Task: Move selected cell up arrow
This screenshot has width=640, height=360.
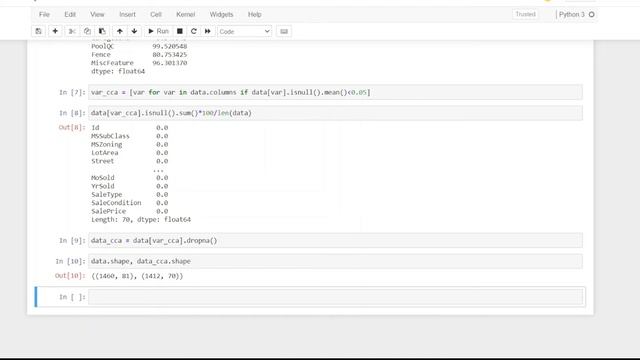Action: click(120, 31)
